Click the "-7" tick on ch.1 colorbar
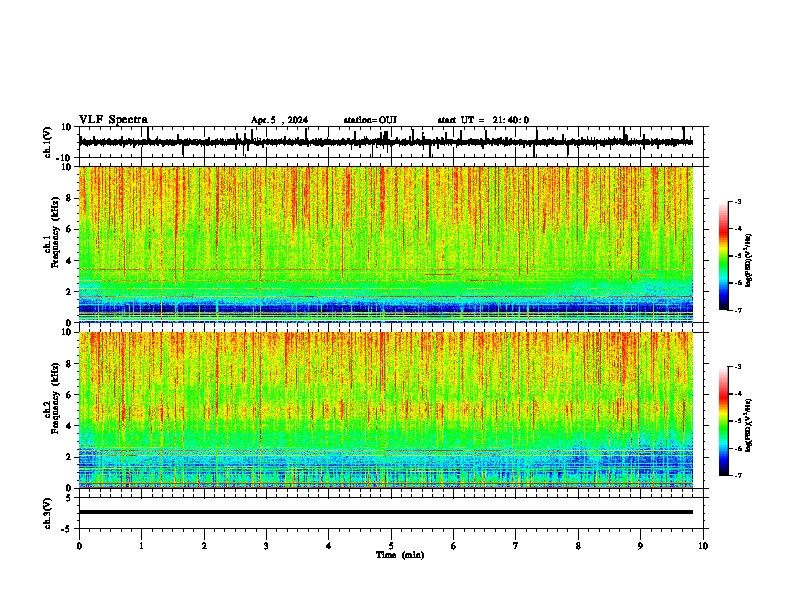Screen dimensions: 792x612 coord(738,311)
